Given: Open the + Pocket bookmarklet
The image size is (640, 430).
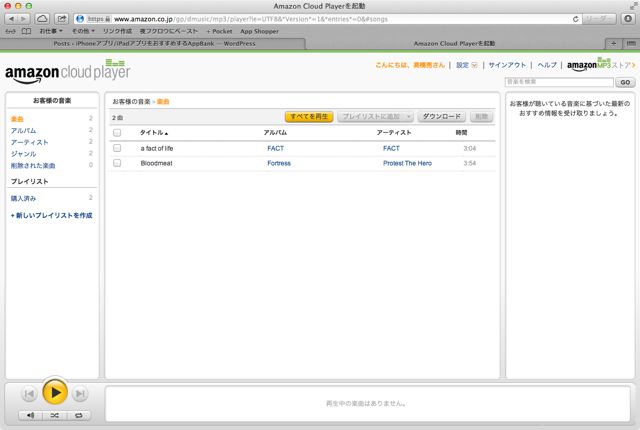Looking at the screenshot, I should click(x=219, y=31).
